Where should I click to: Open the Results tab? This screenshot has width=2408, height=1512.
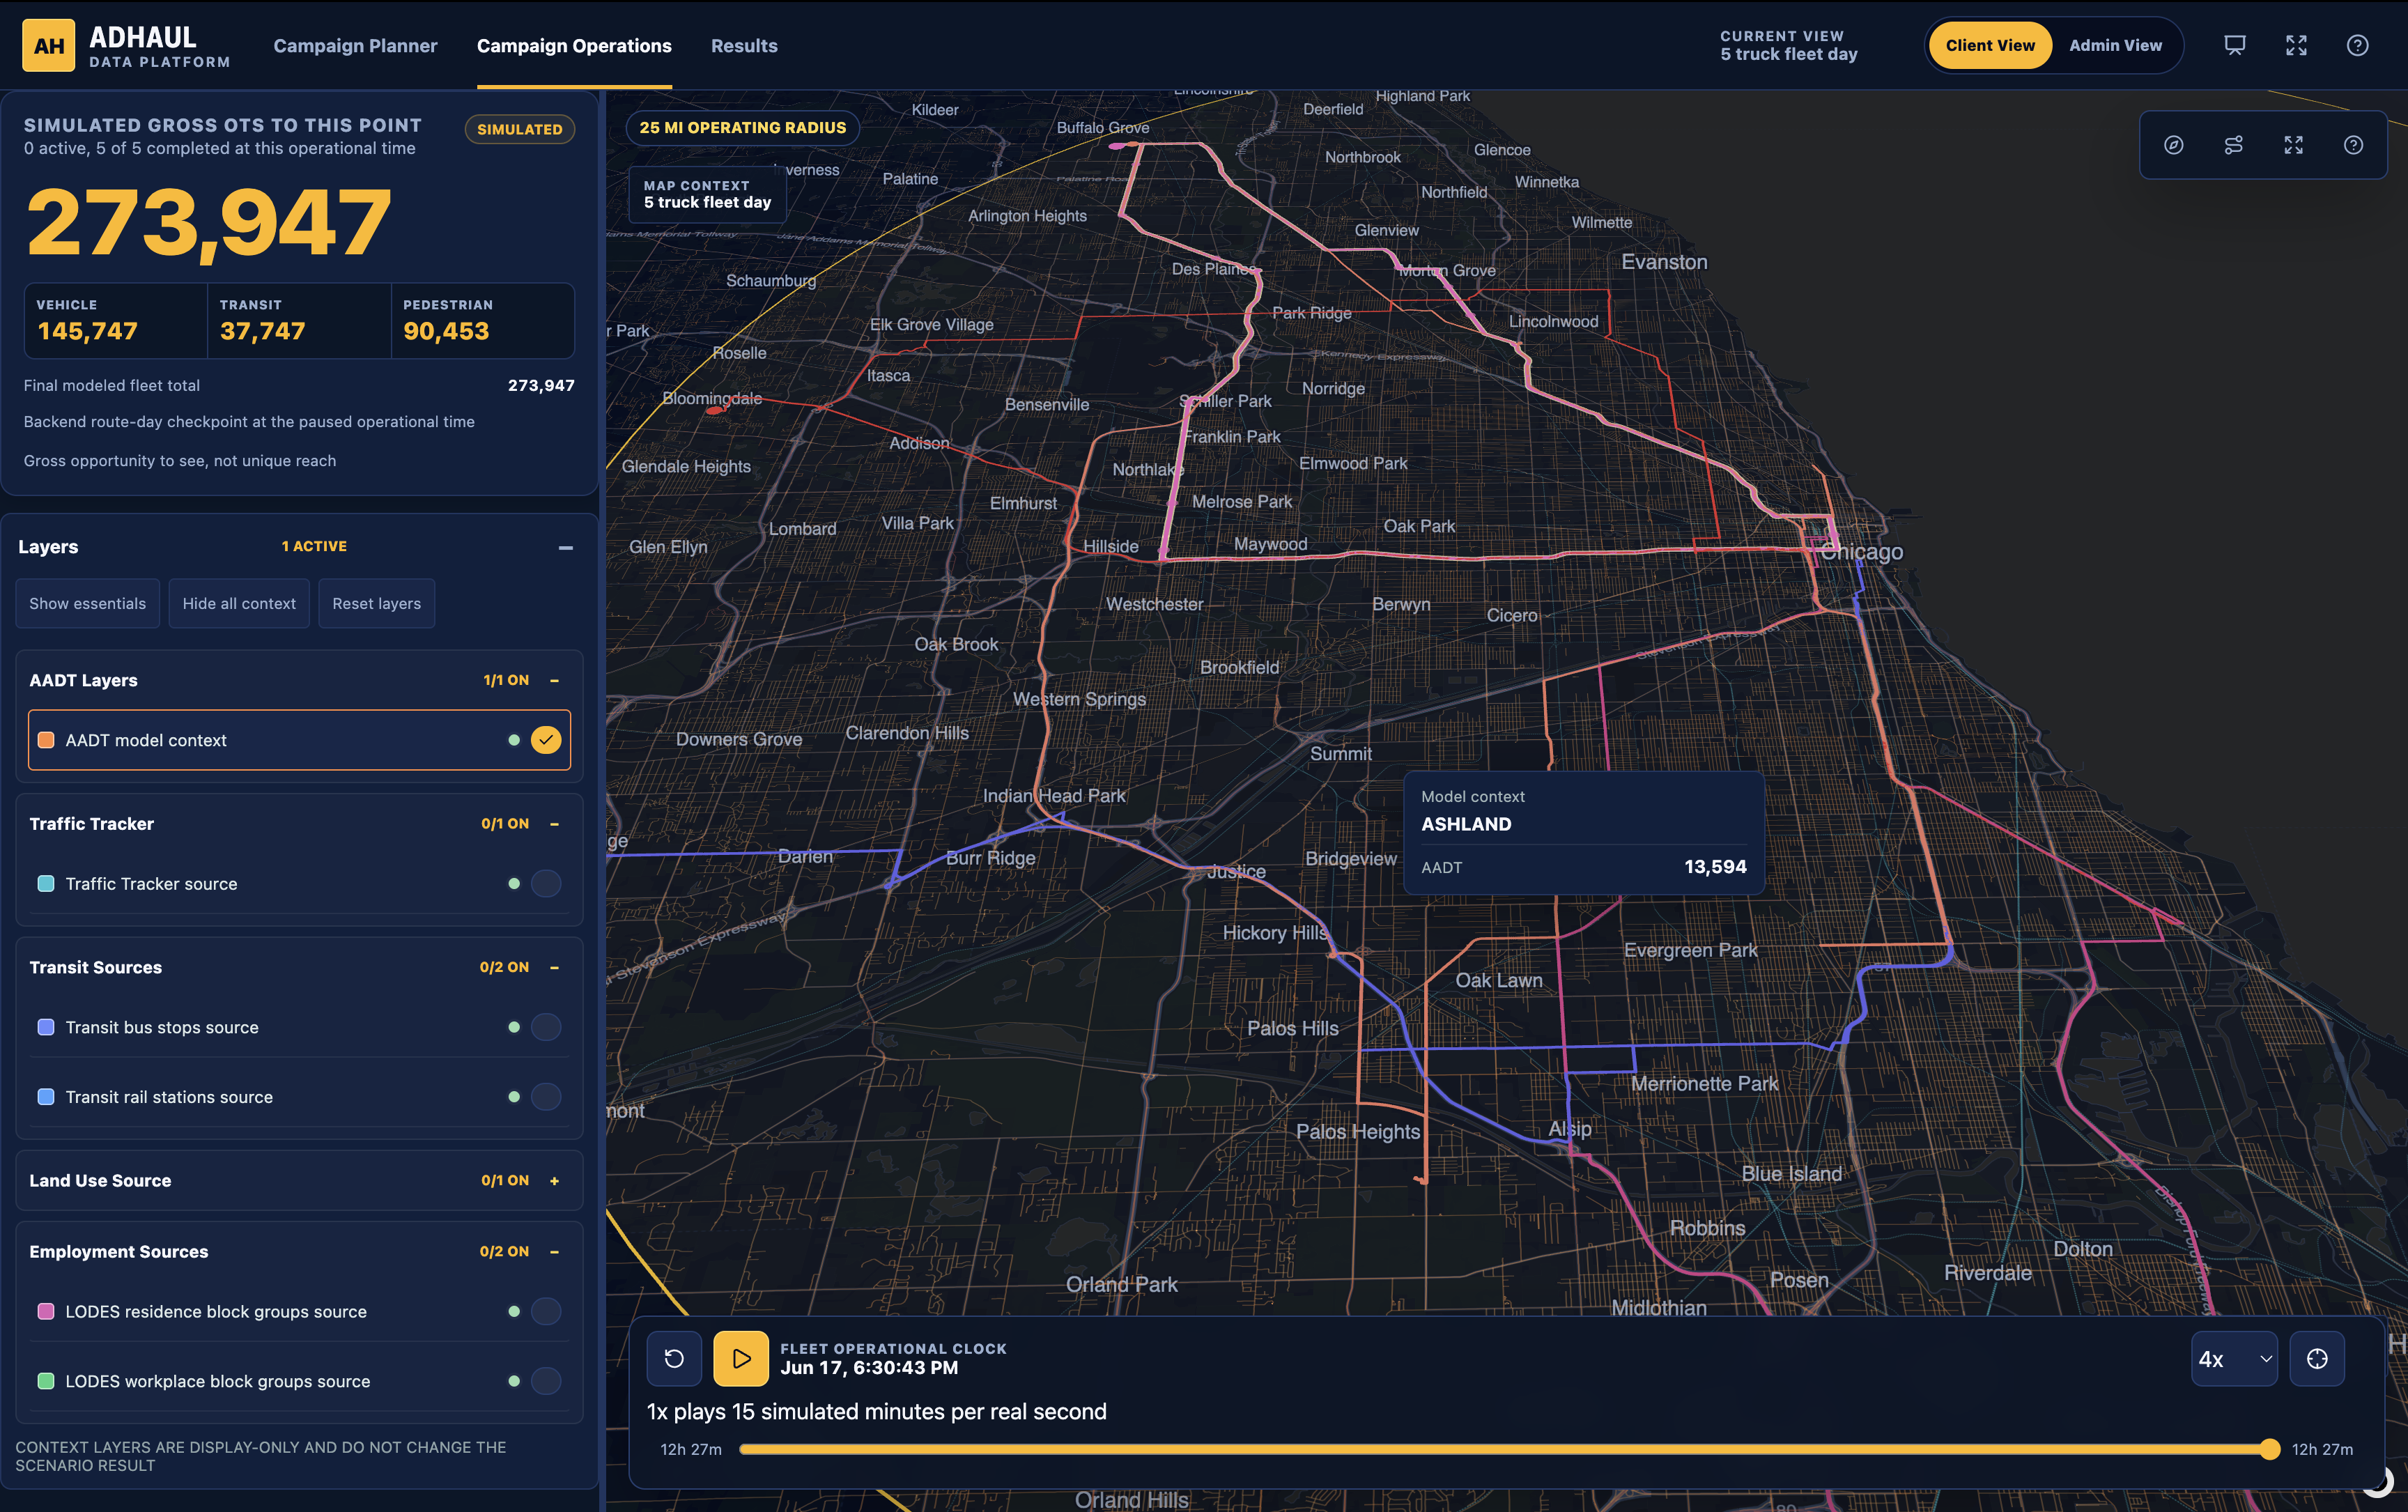point(744,46)
